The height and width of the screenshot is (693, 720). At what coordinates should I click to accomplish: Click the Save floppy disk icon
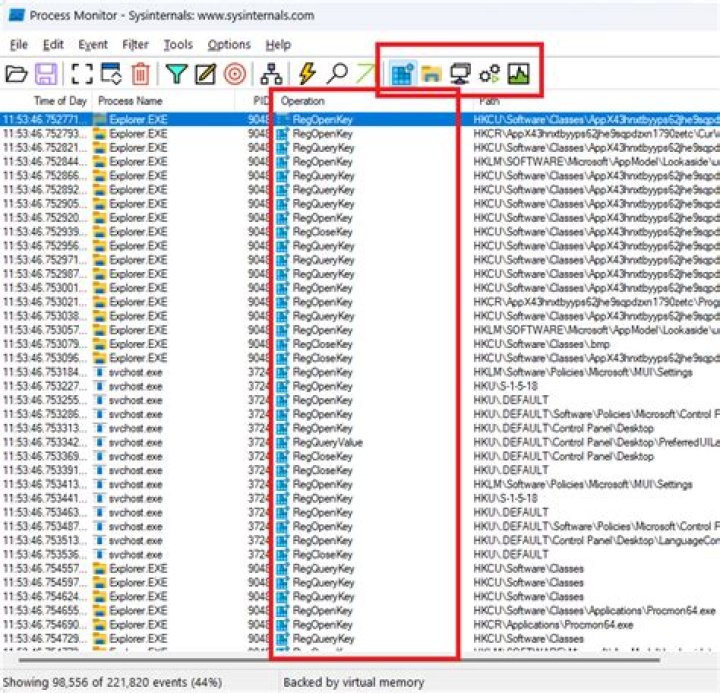pyautogui.click(x=46, y=73)
